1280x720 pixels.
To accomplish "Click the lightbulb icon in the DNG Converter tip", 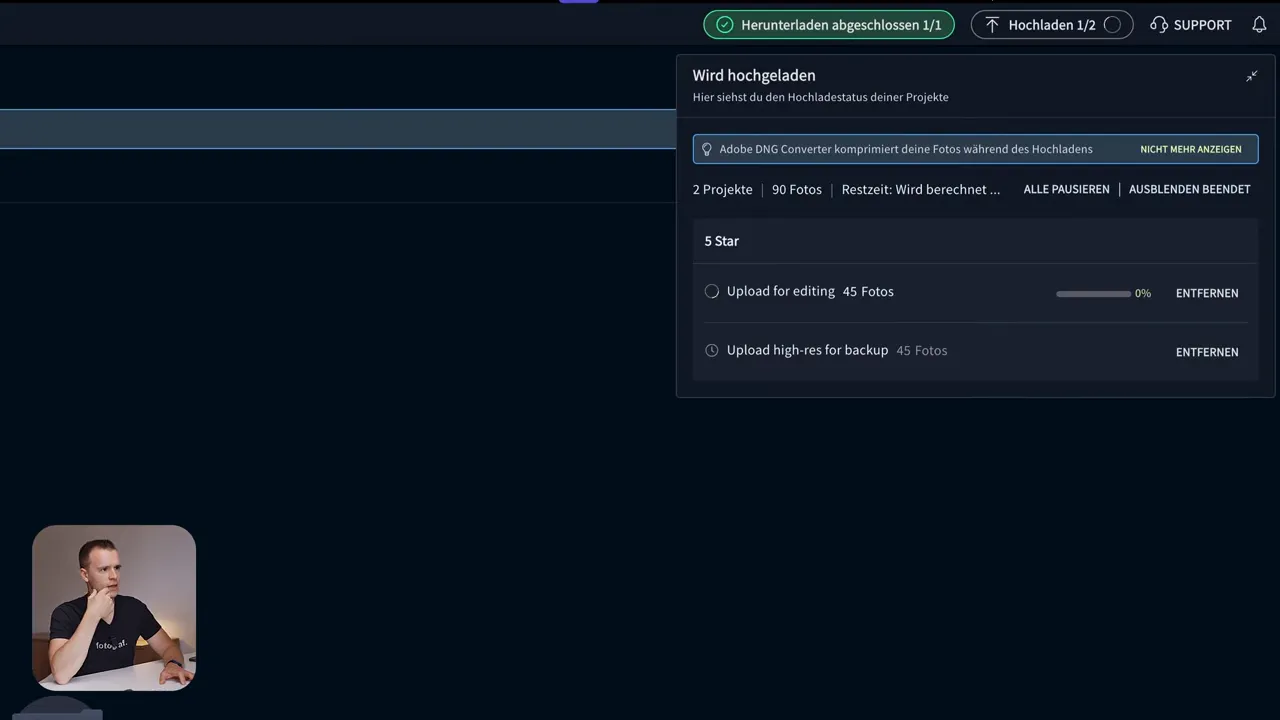I will coord(707,148).
